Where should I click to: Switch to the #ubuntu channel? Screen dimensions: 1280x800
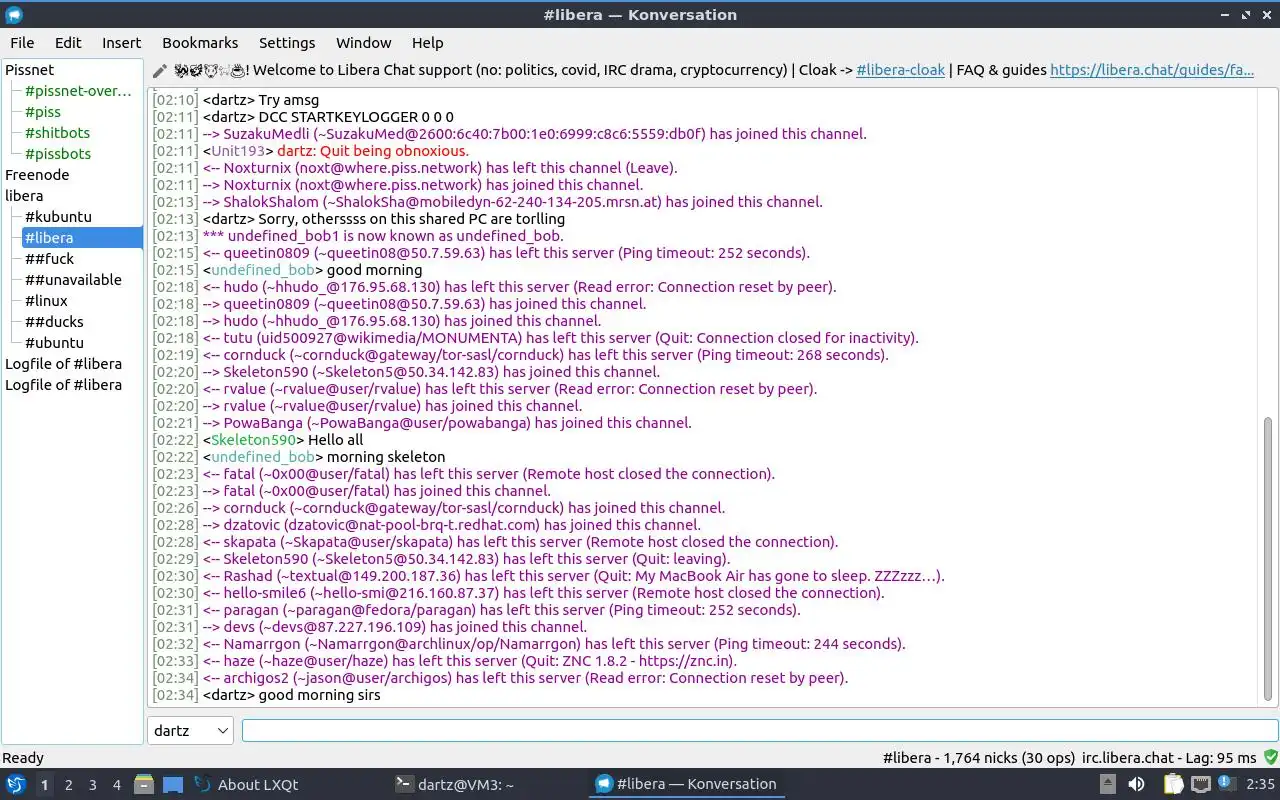[x=54, y=343]
